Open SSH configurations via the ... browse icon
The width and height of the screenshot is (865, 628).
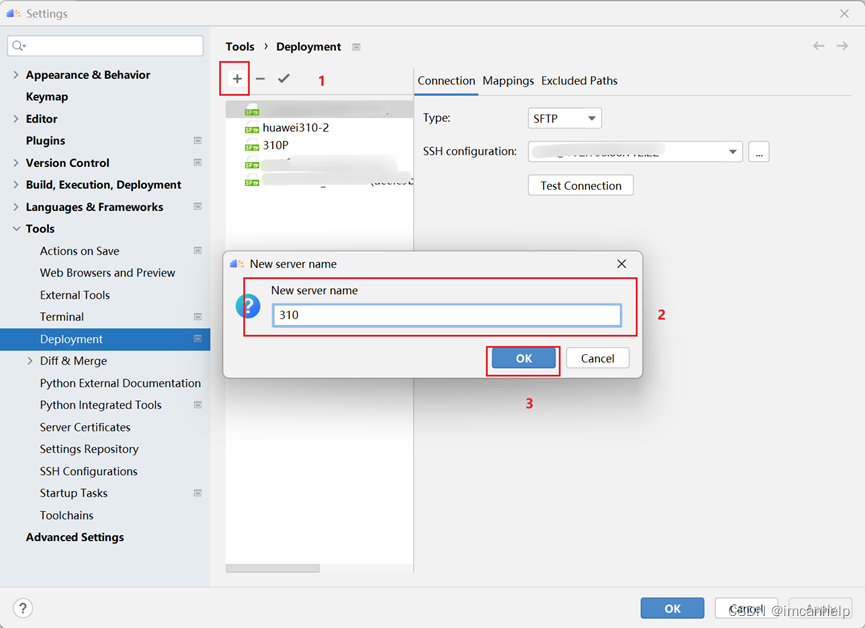pos(757,151)
